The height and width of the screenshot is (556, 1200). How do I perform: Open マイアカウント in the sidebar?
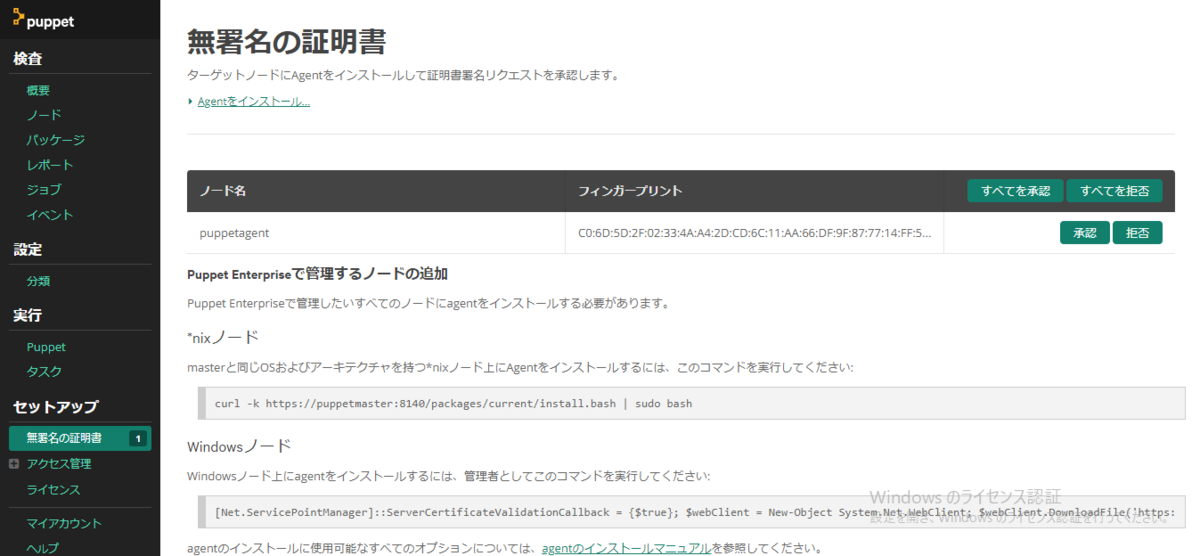point(64,523)
